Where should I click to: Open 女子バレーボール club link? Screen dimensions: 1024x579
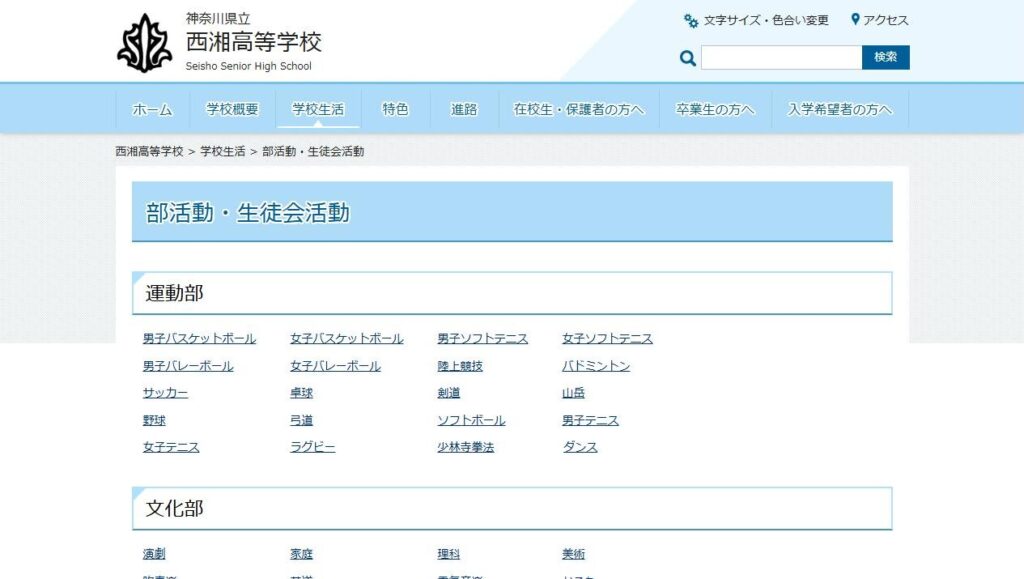pyautogui.click(x=336, y=366)
